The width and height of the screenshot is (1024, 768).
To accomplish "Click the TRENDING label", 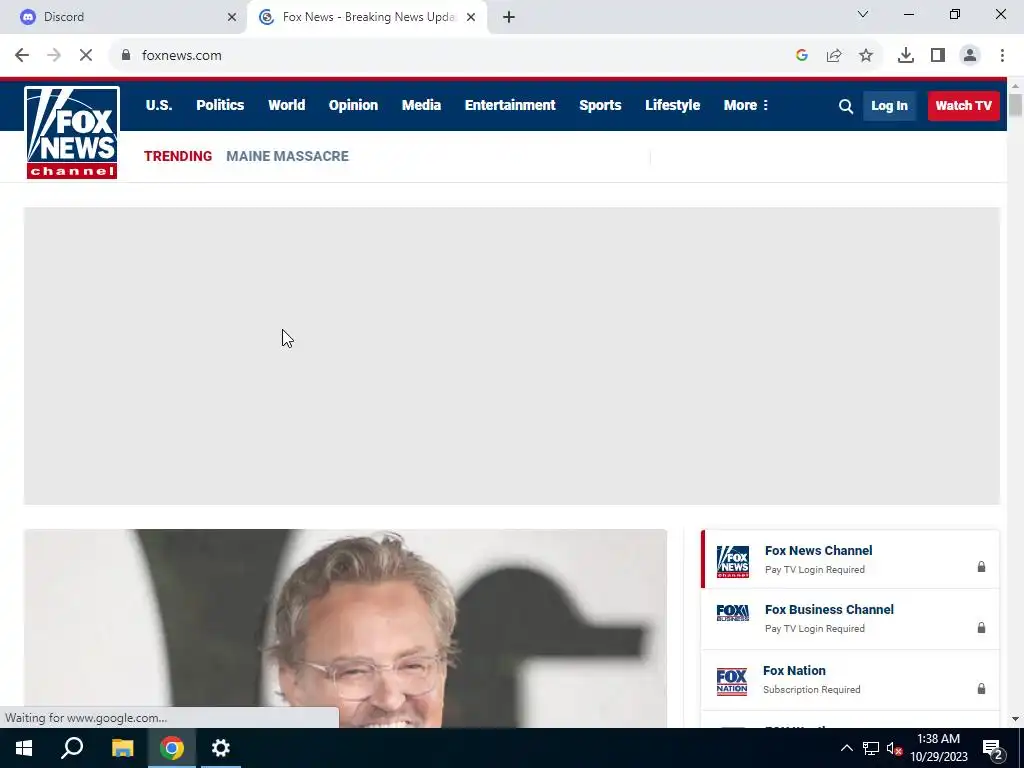I will click(178, 156).
